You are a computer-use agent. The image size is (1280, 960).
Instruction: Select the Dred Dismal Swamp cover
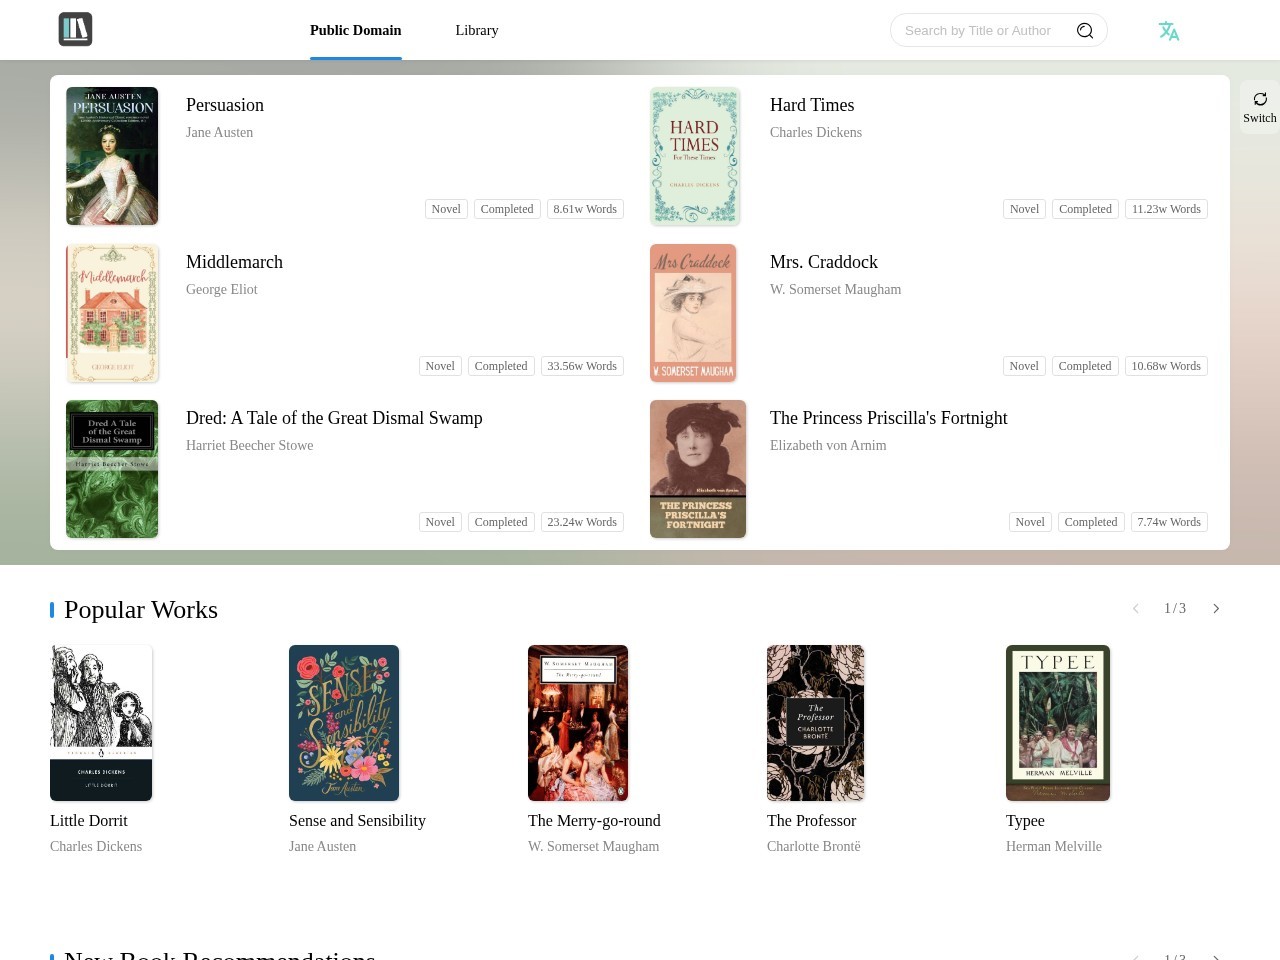pos(112,469)
